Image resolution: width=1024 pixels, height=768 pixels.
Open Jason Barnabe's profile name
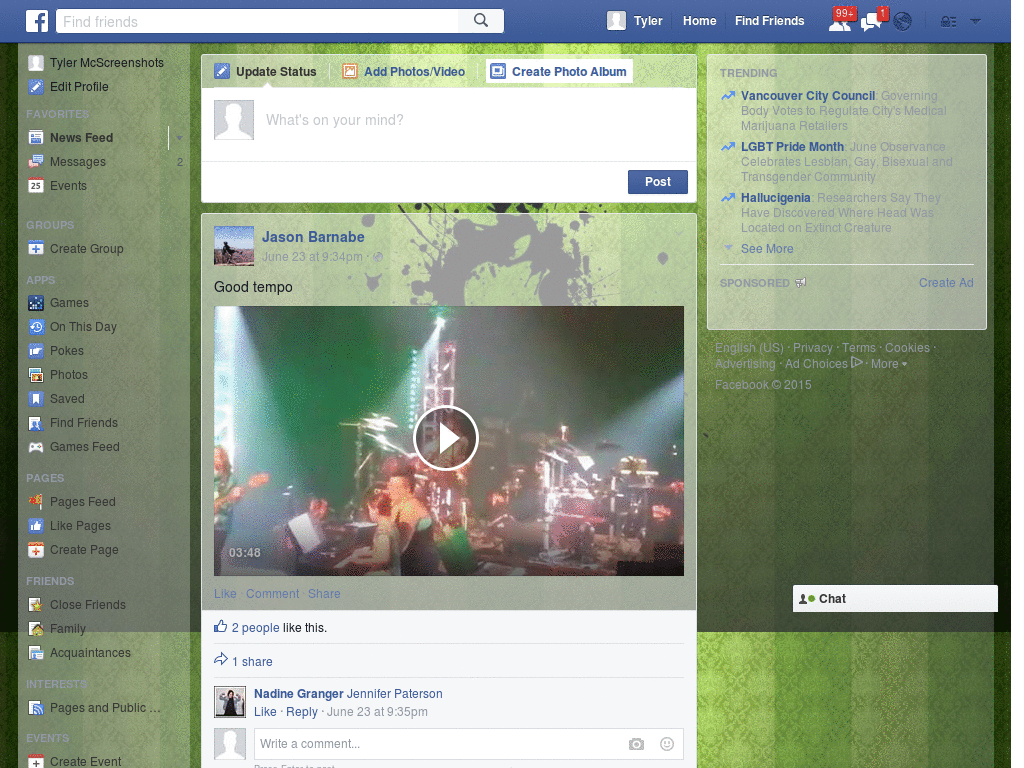(x=313, y=237)
